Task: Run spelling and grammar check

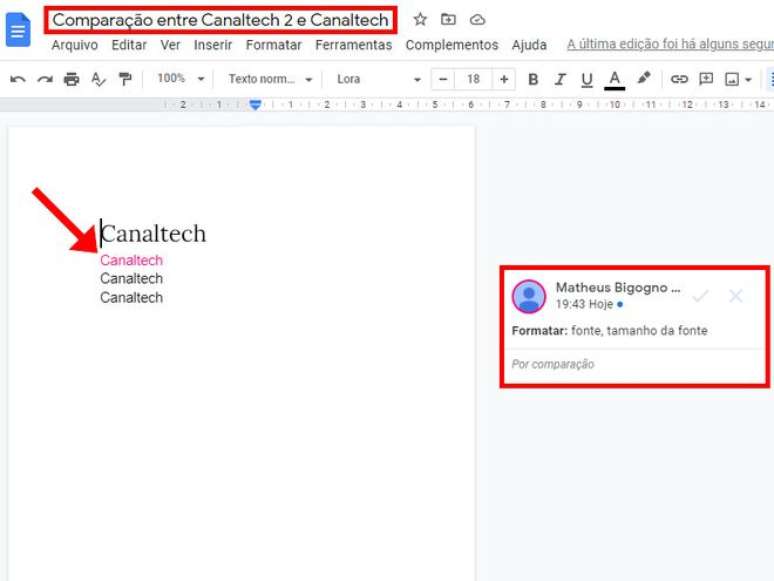Action: (x=98, y=79)
